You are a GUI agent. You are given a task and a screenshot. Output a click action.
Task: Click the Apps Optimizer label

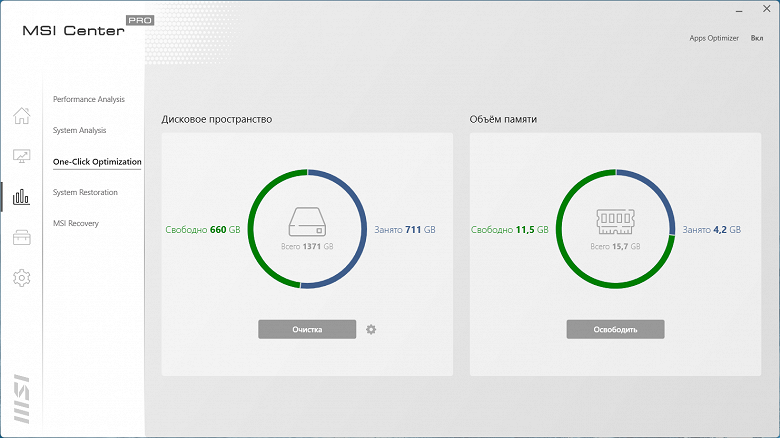point(714,38)
